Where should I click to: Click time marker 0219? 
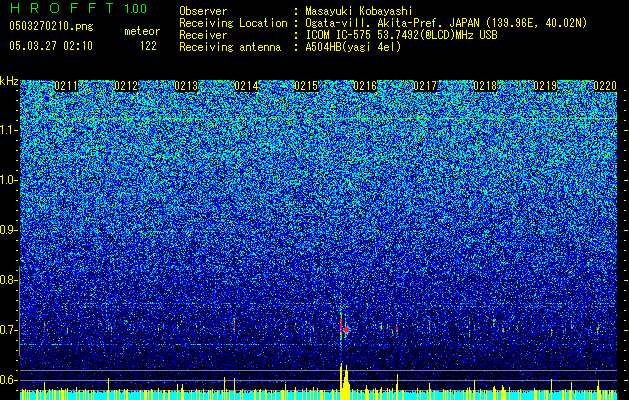point(545,86)
